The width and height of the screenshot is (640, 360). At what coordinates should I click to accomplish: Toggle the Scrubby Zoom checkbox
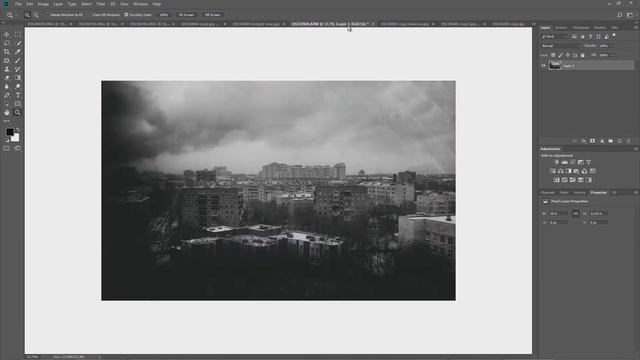126,15
